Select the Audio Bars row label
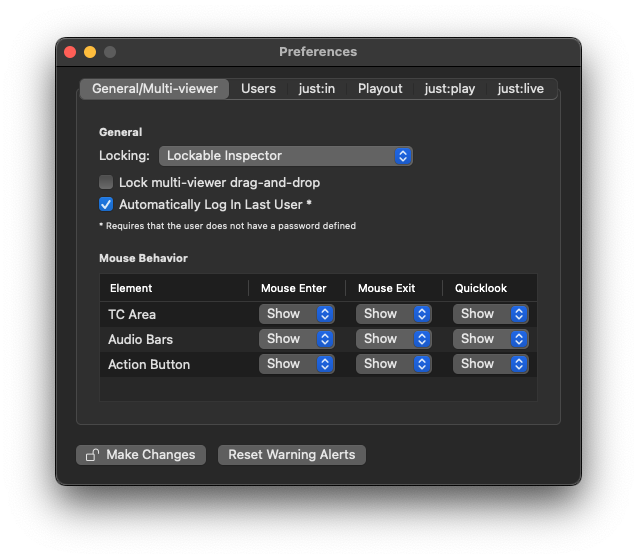Screen dimensions: 637x559 [x=141, y=339]
